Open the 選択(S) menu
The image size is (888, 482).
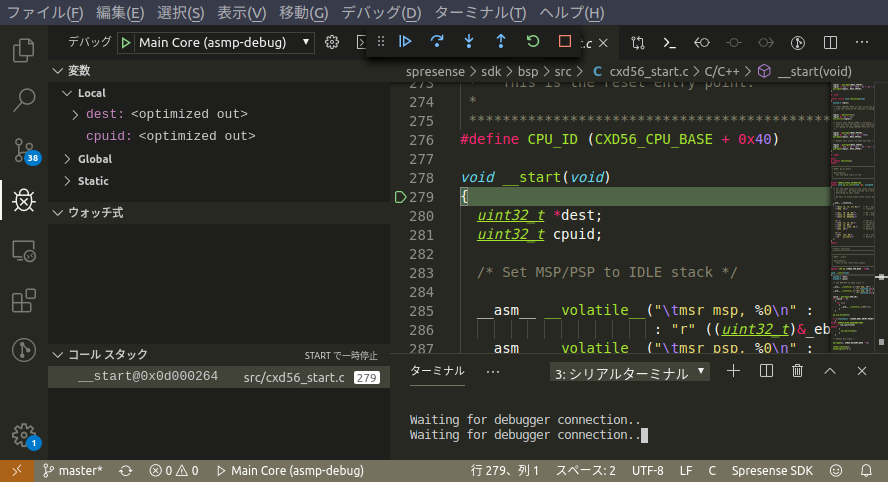click(181, 12)
